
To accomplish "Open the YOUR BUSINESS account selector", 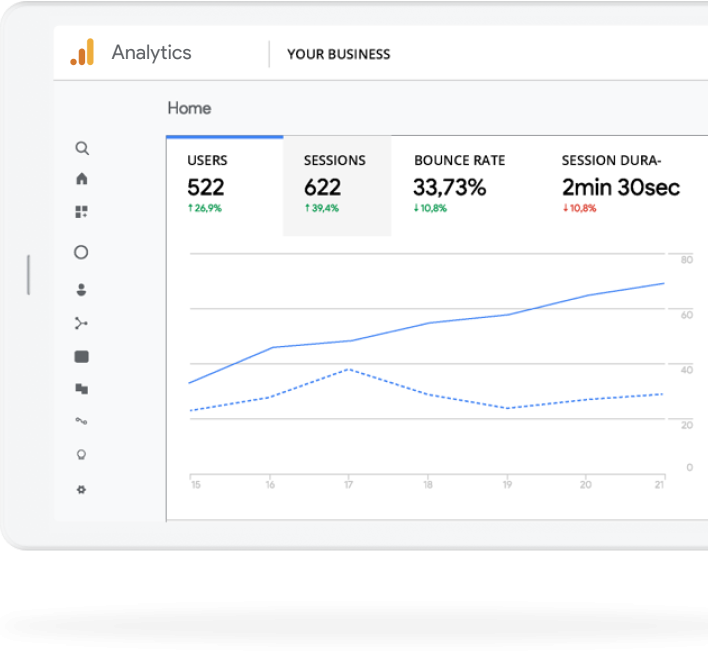I will (x=338, y=54).
